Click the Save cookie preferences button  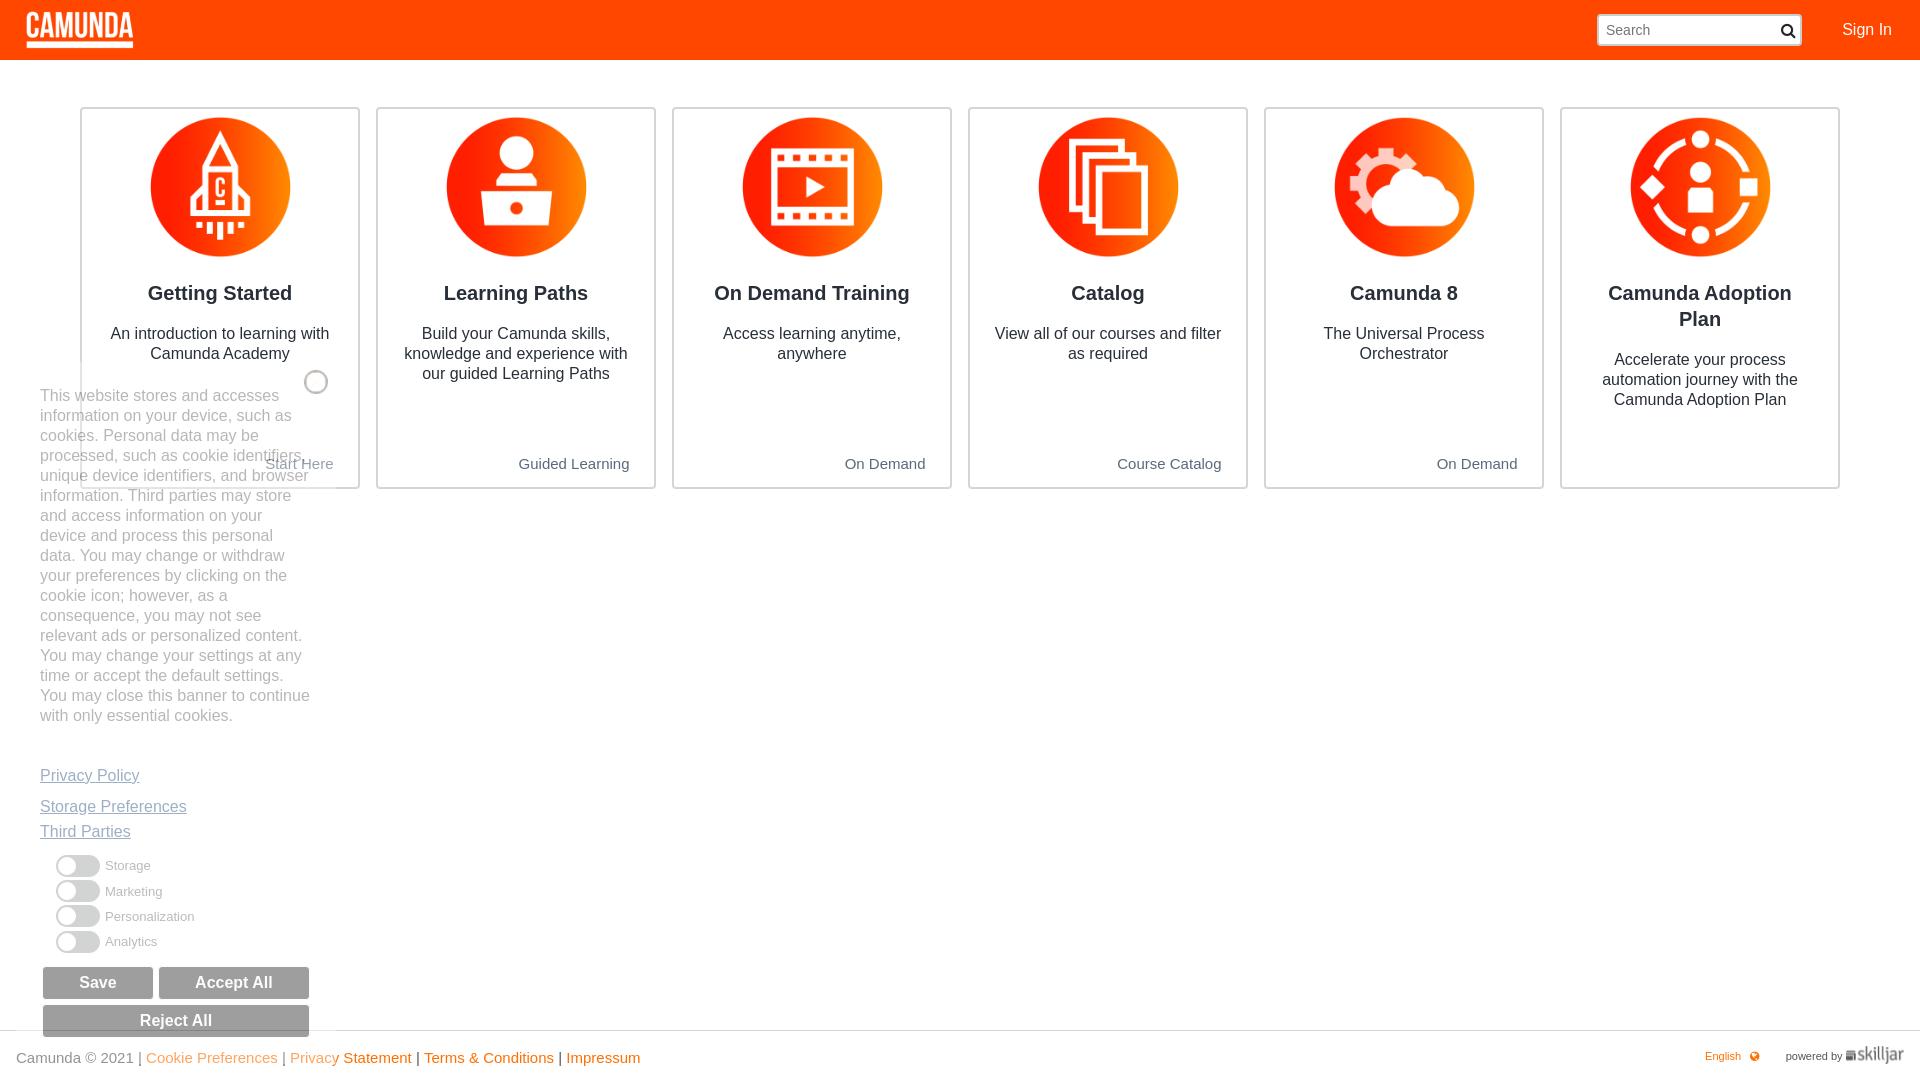point(98,983)
